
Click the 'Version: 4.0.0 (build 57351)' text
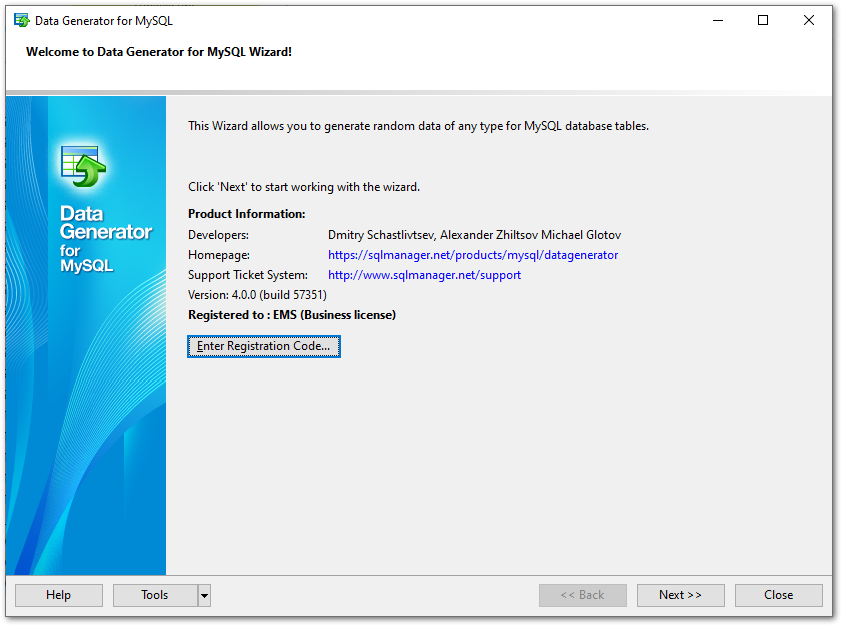point(257,295)
